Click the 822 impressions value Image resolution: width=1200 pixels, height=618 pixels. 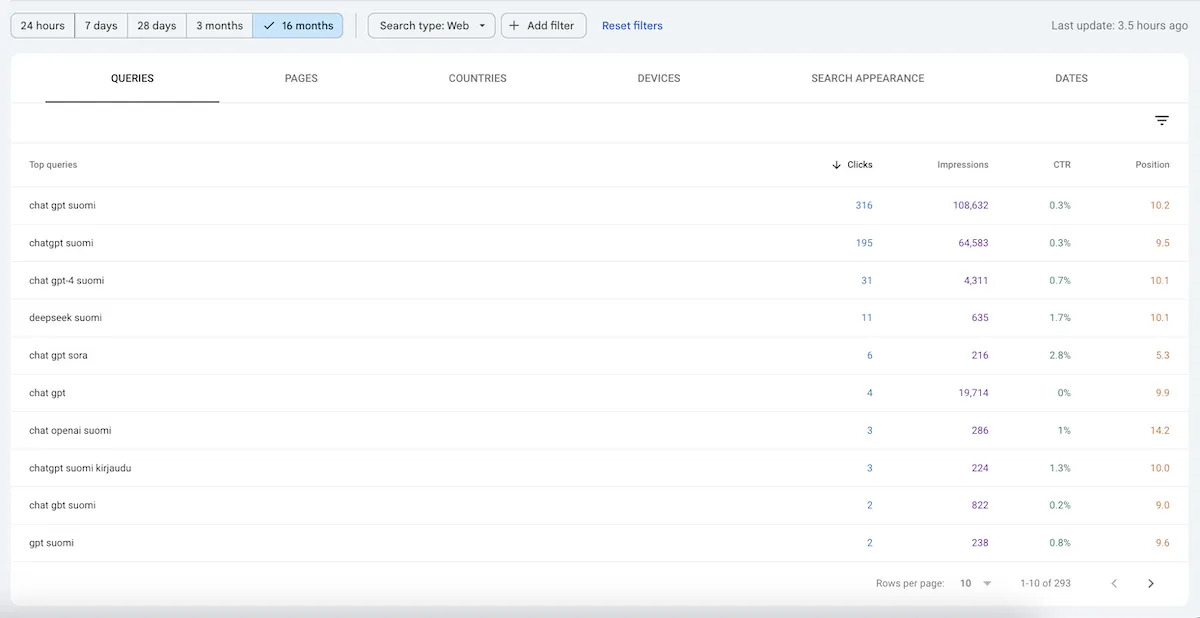(979, 505)
